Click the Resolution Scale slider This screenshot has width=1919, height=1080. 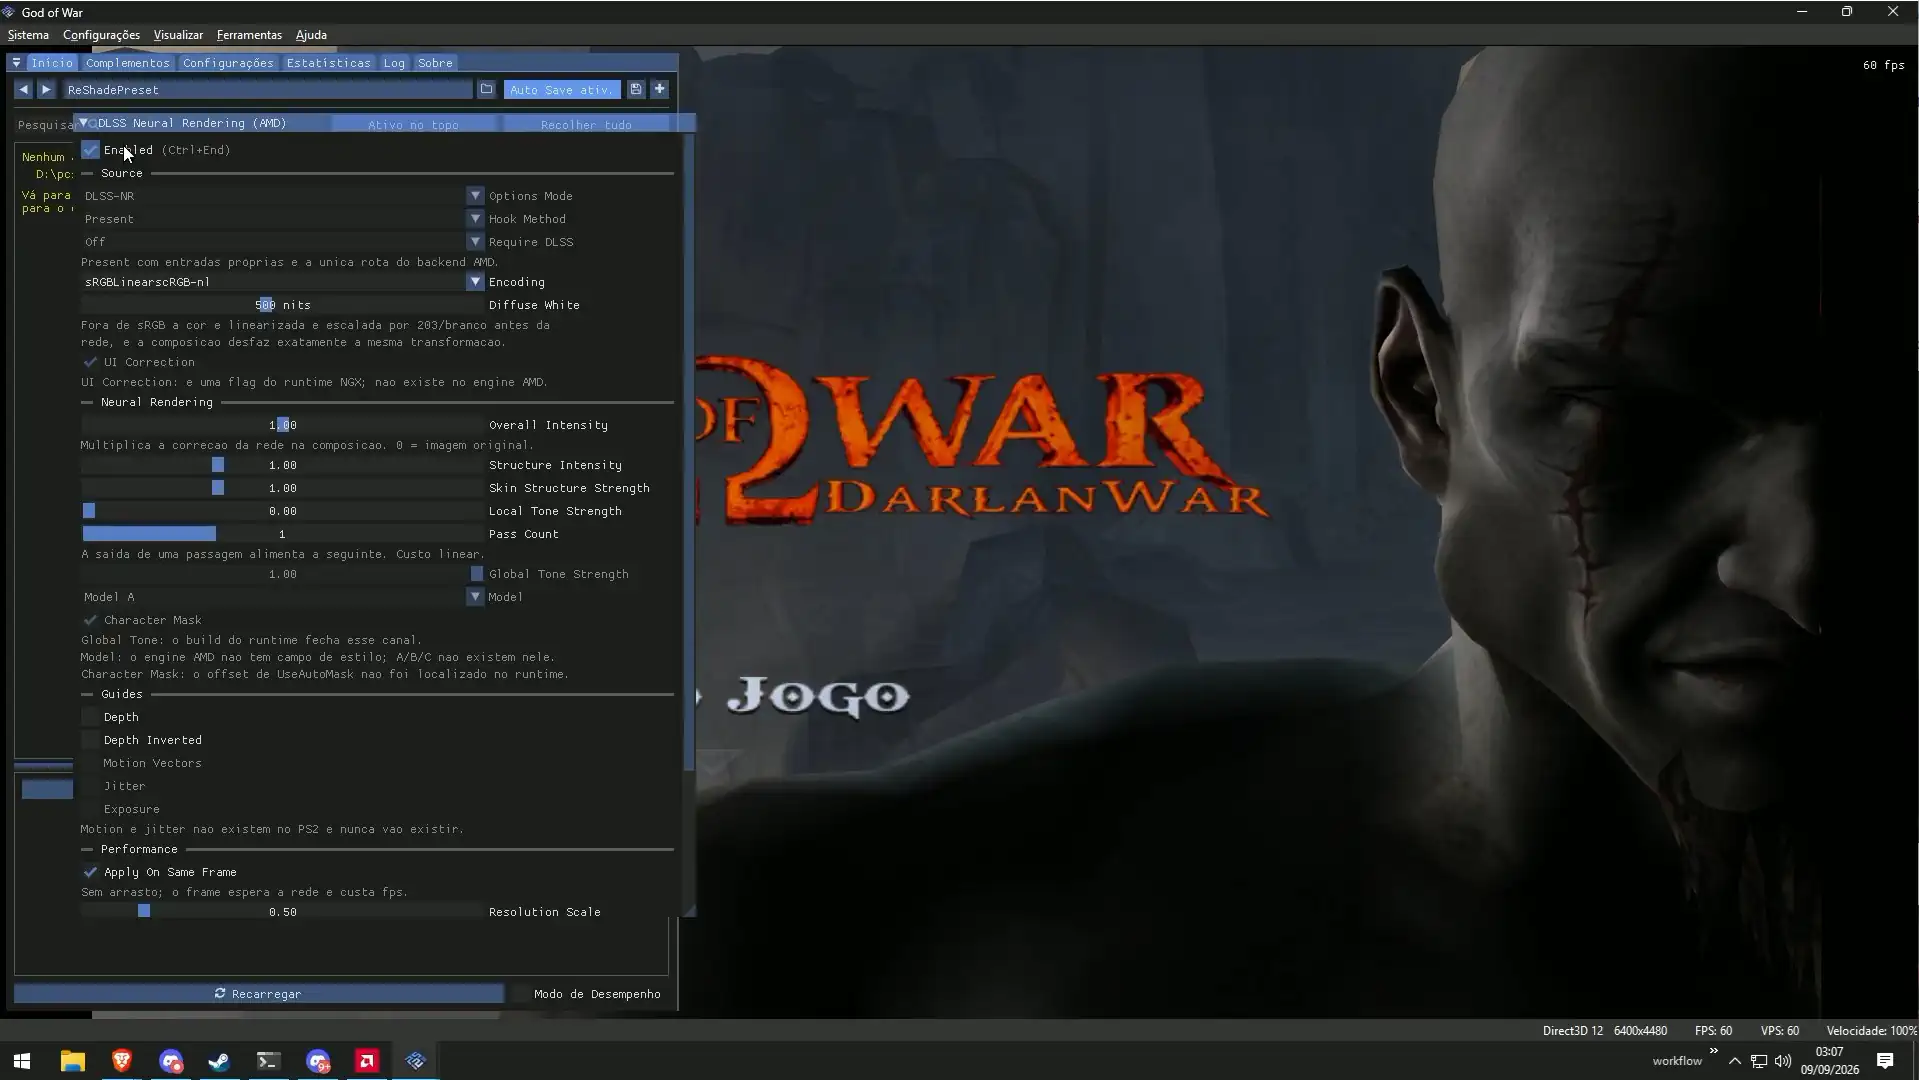tap(282, 912)
